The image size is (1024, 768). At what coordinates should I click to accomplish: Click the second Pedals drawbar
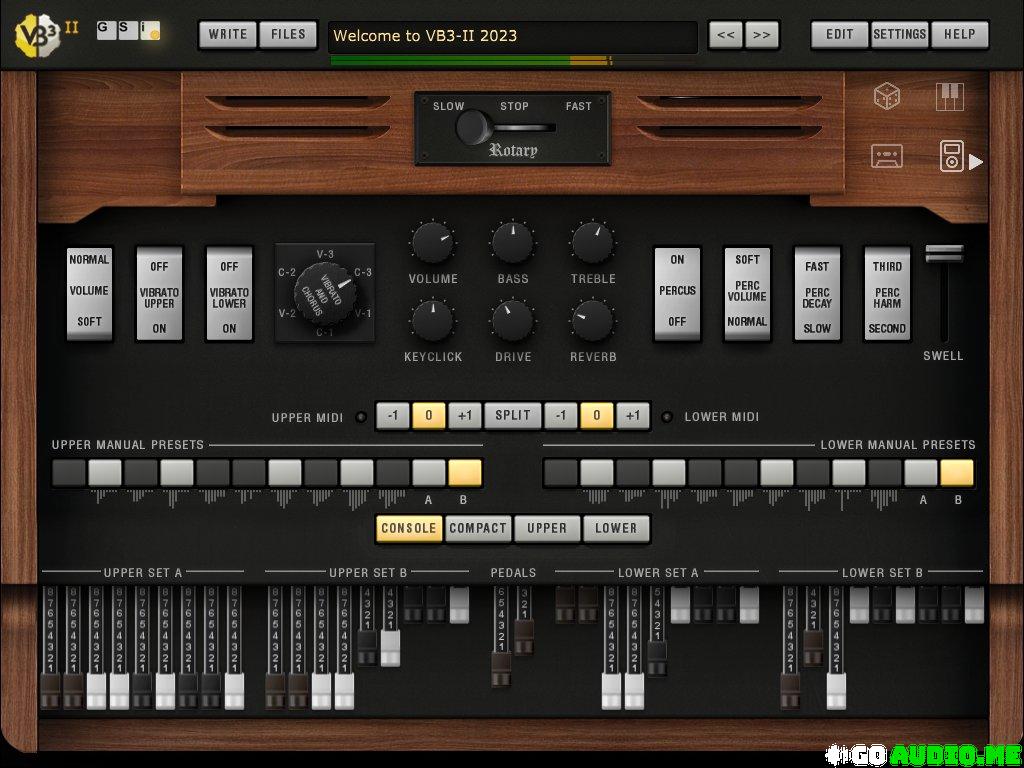524,637
